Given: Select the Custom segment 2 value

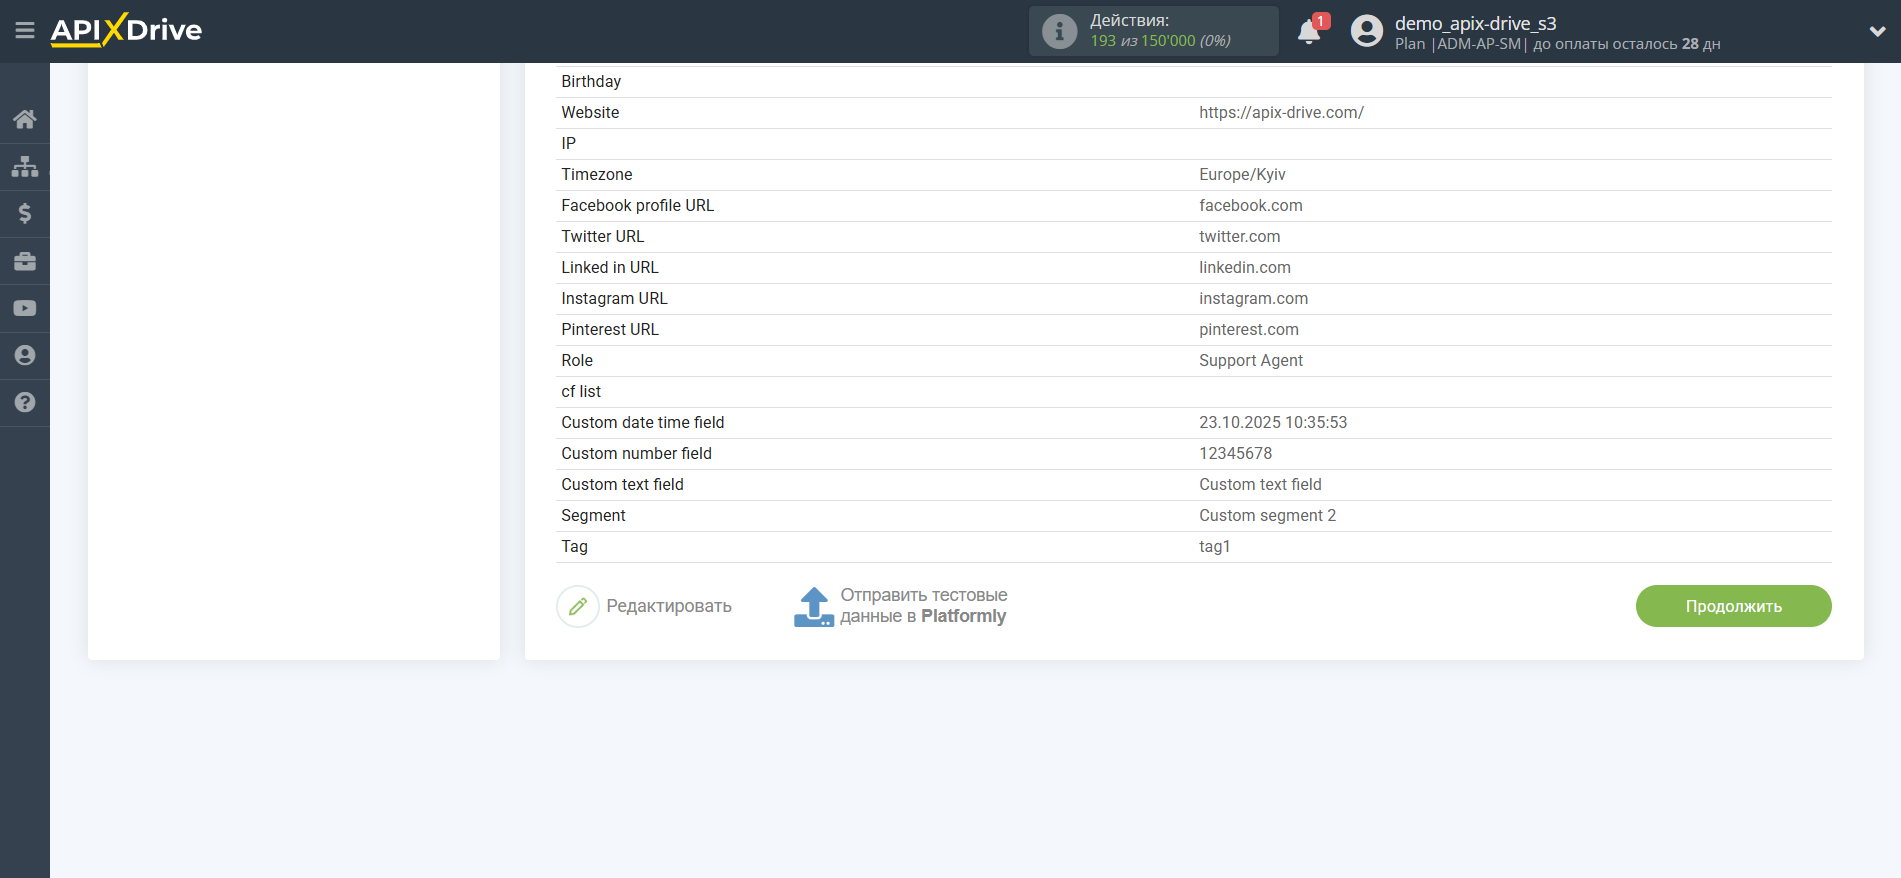Looking at the screenshot, I should coord(1267,516).
